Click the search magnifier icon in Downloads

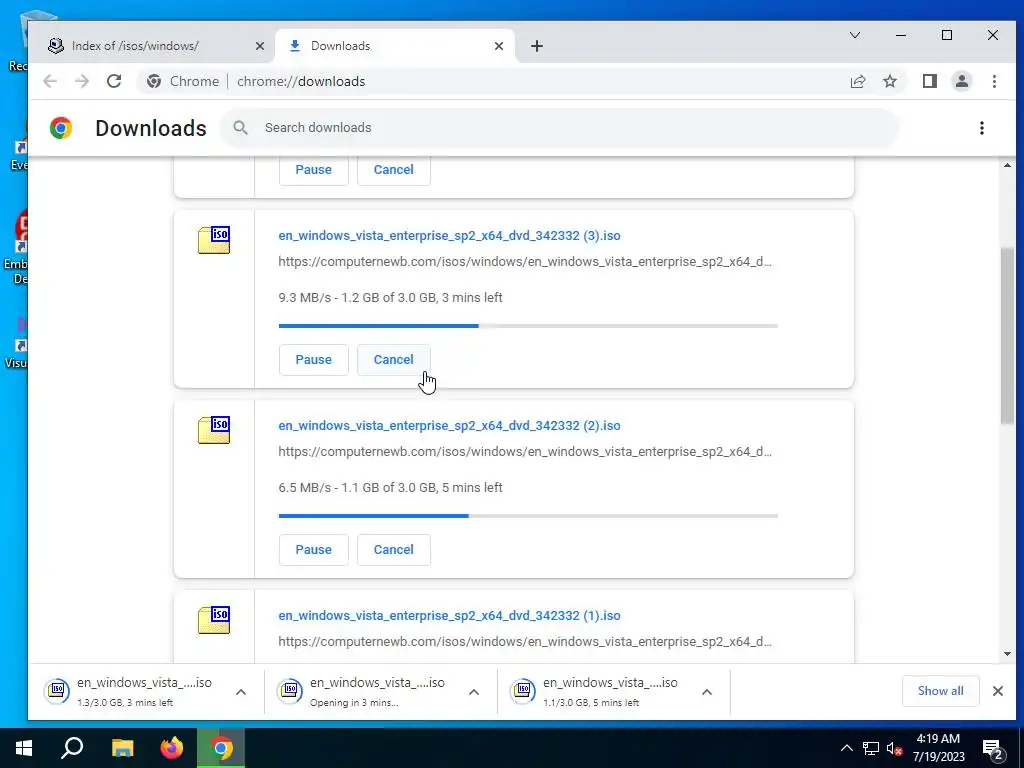pos(240,128)
